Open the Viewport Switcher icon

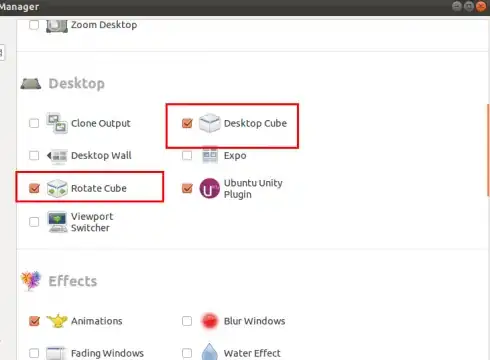57,222
